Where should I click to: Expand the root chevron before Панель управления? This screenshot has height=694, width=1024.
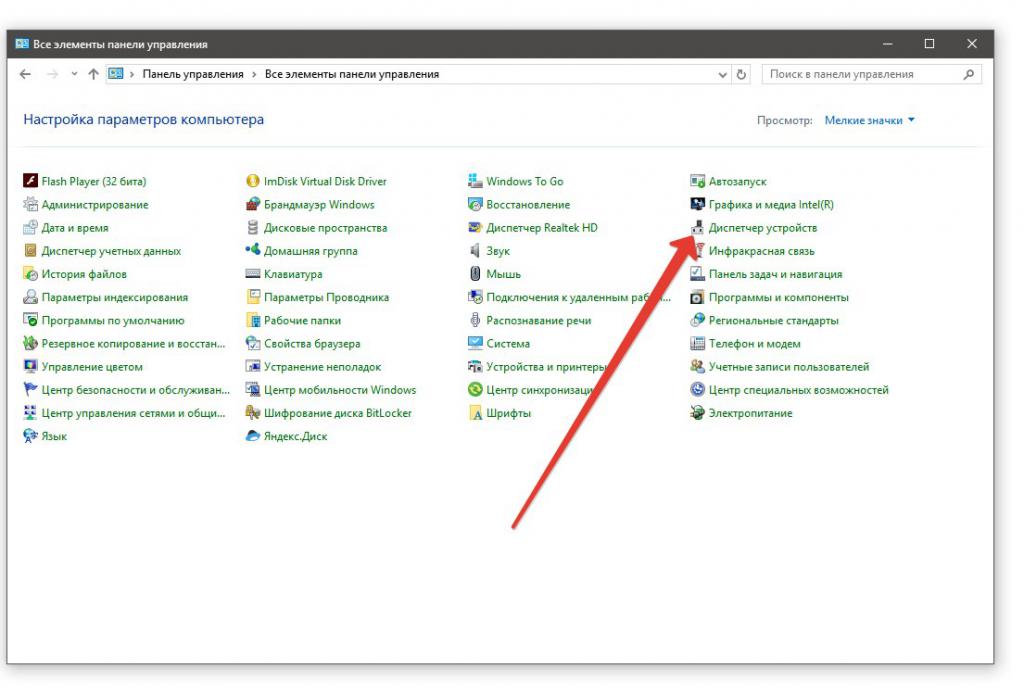(x=132, y=74)
